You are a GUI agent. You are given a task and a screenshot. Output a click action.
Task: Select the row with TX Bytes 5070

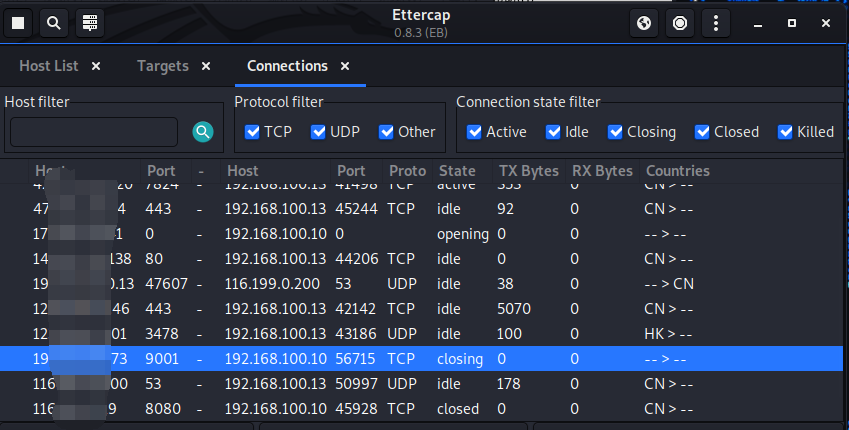point(422,309)
